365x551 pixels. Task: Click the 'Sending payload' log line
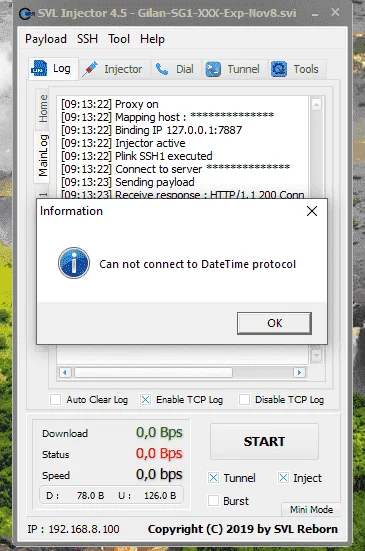pyautogui.click(x=128, y=182)
